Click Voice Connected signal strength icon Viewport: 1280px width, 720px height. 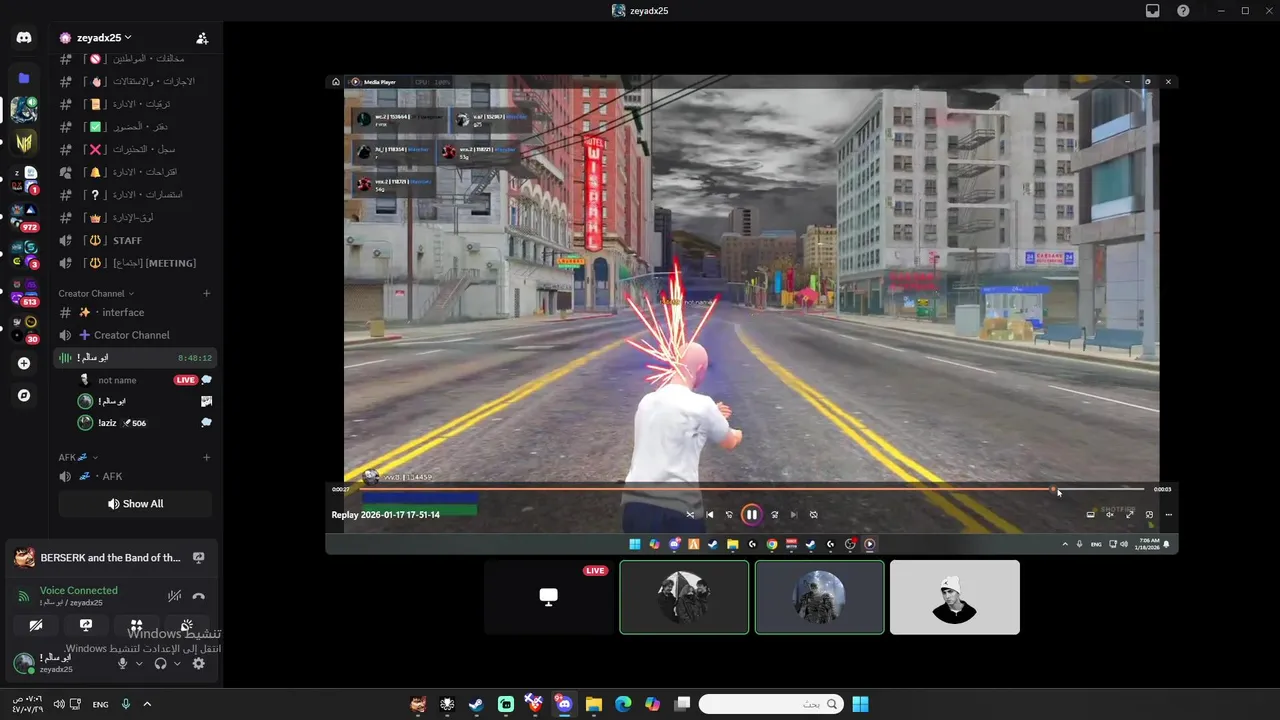[x=23, y=596]
